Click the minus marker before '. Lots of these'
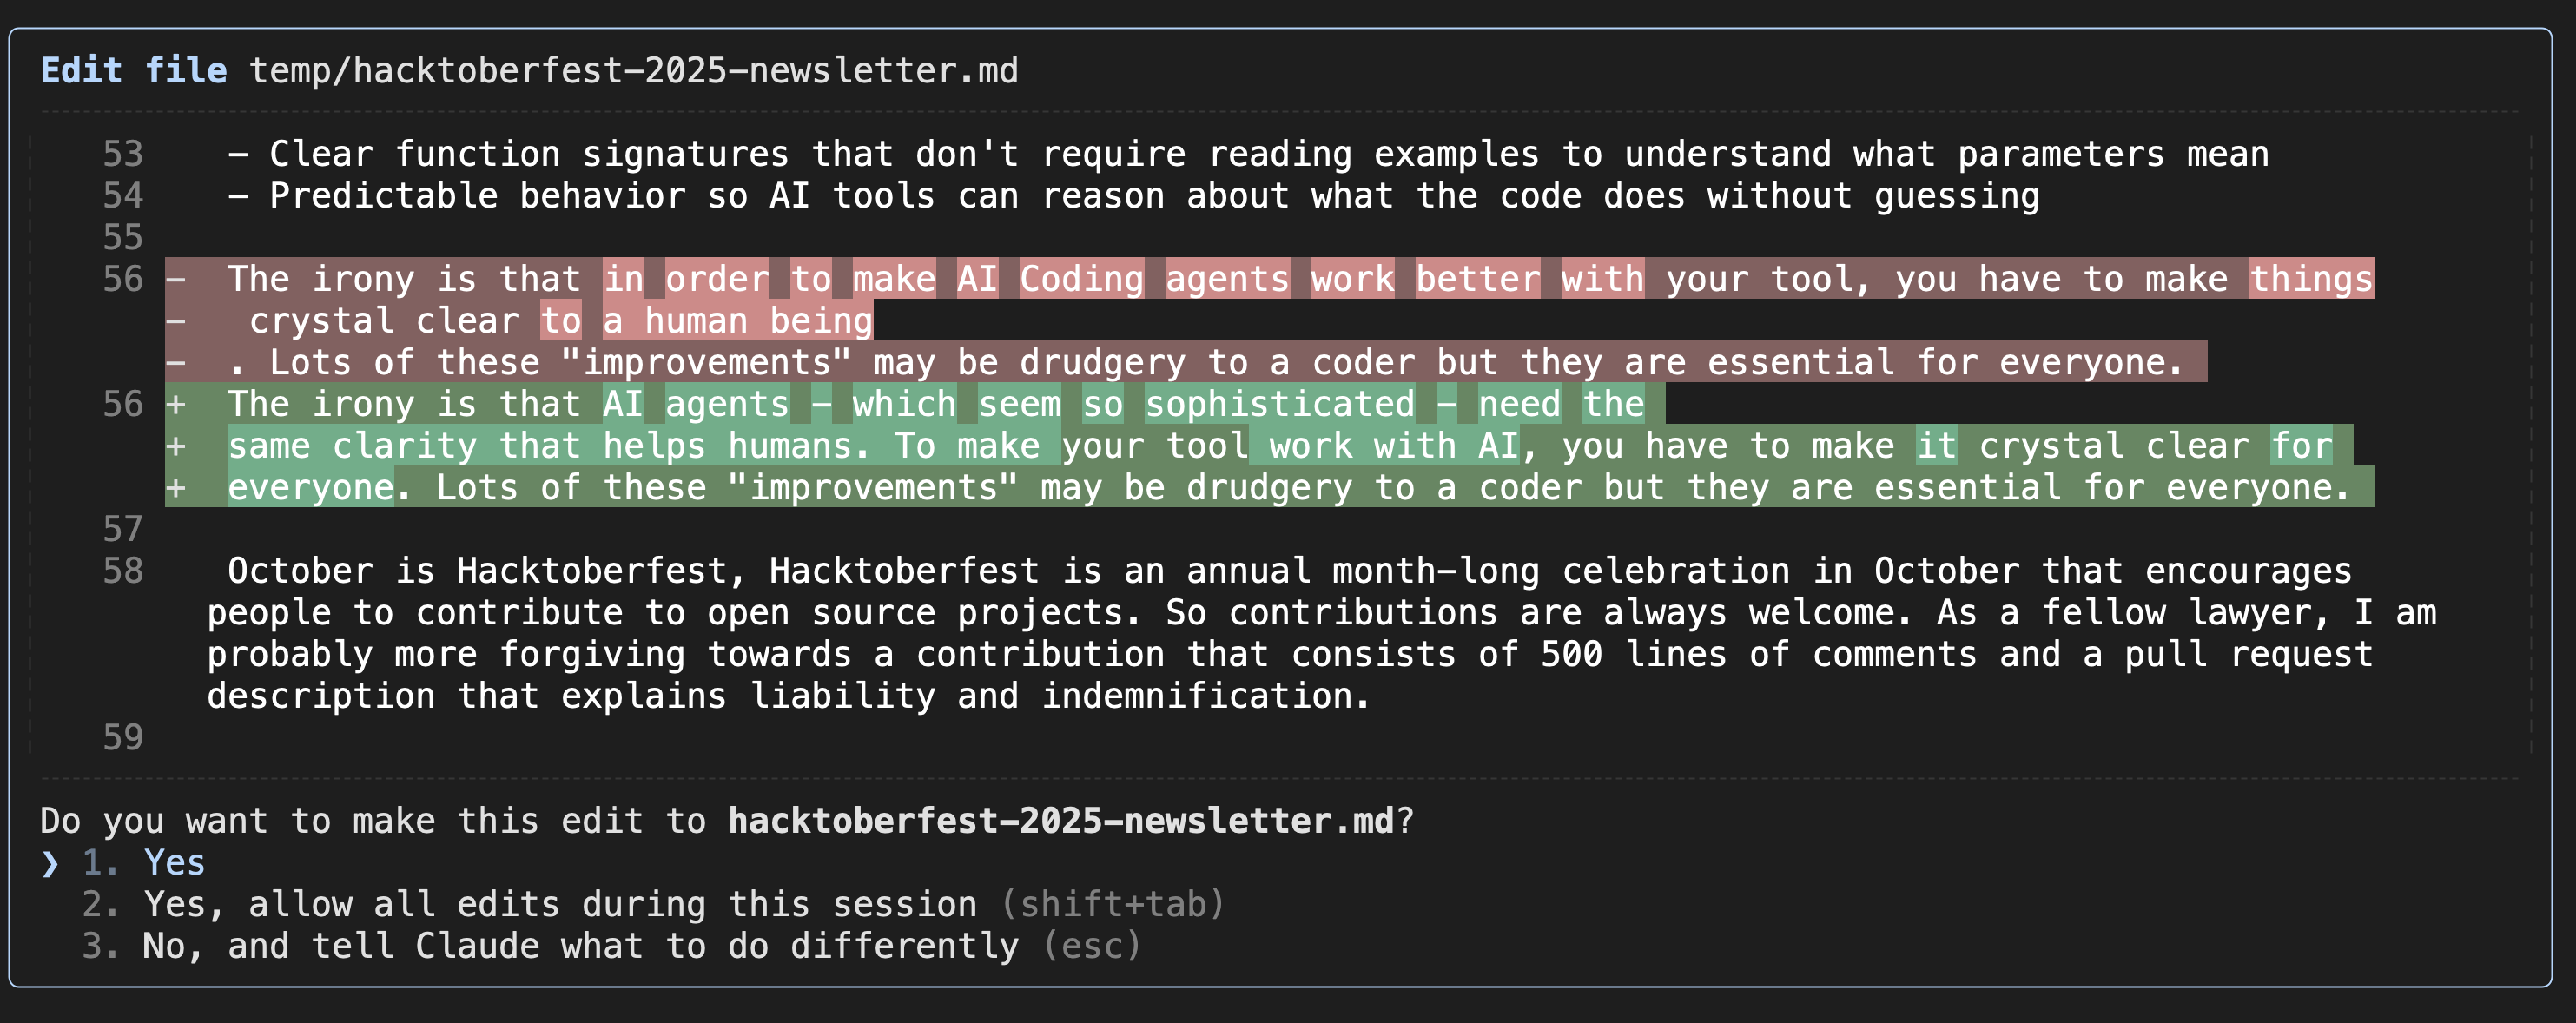 [x=176, y=362]
